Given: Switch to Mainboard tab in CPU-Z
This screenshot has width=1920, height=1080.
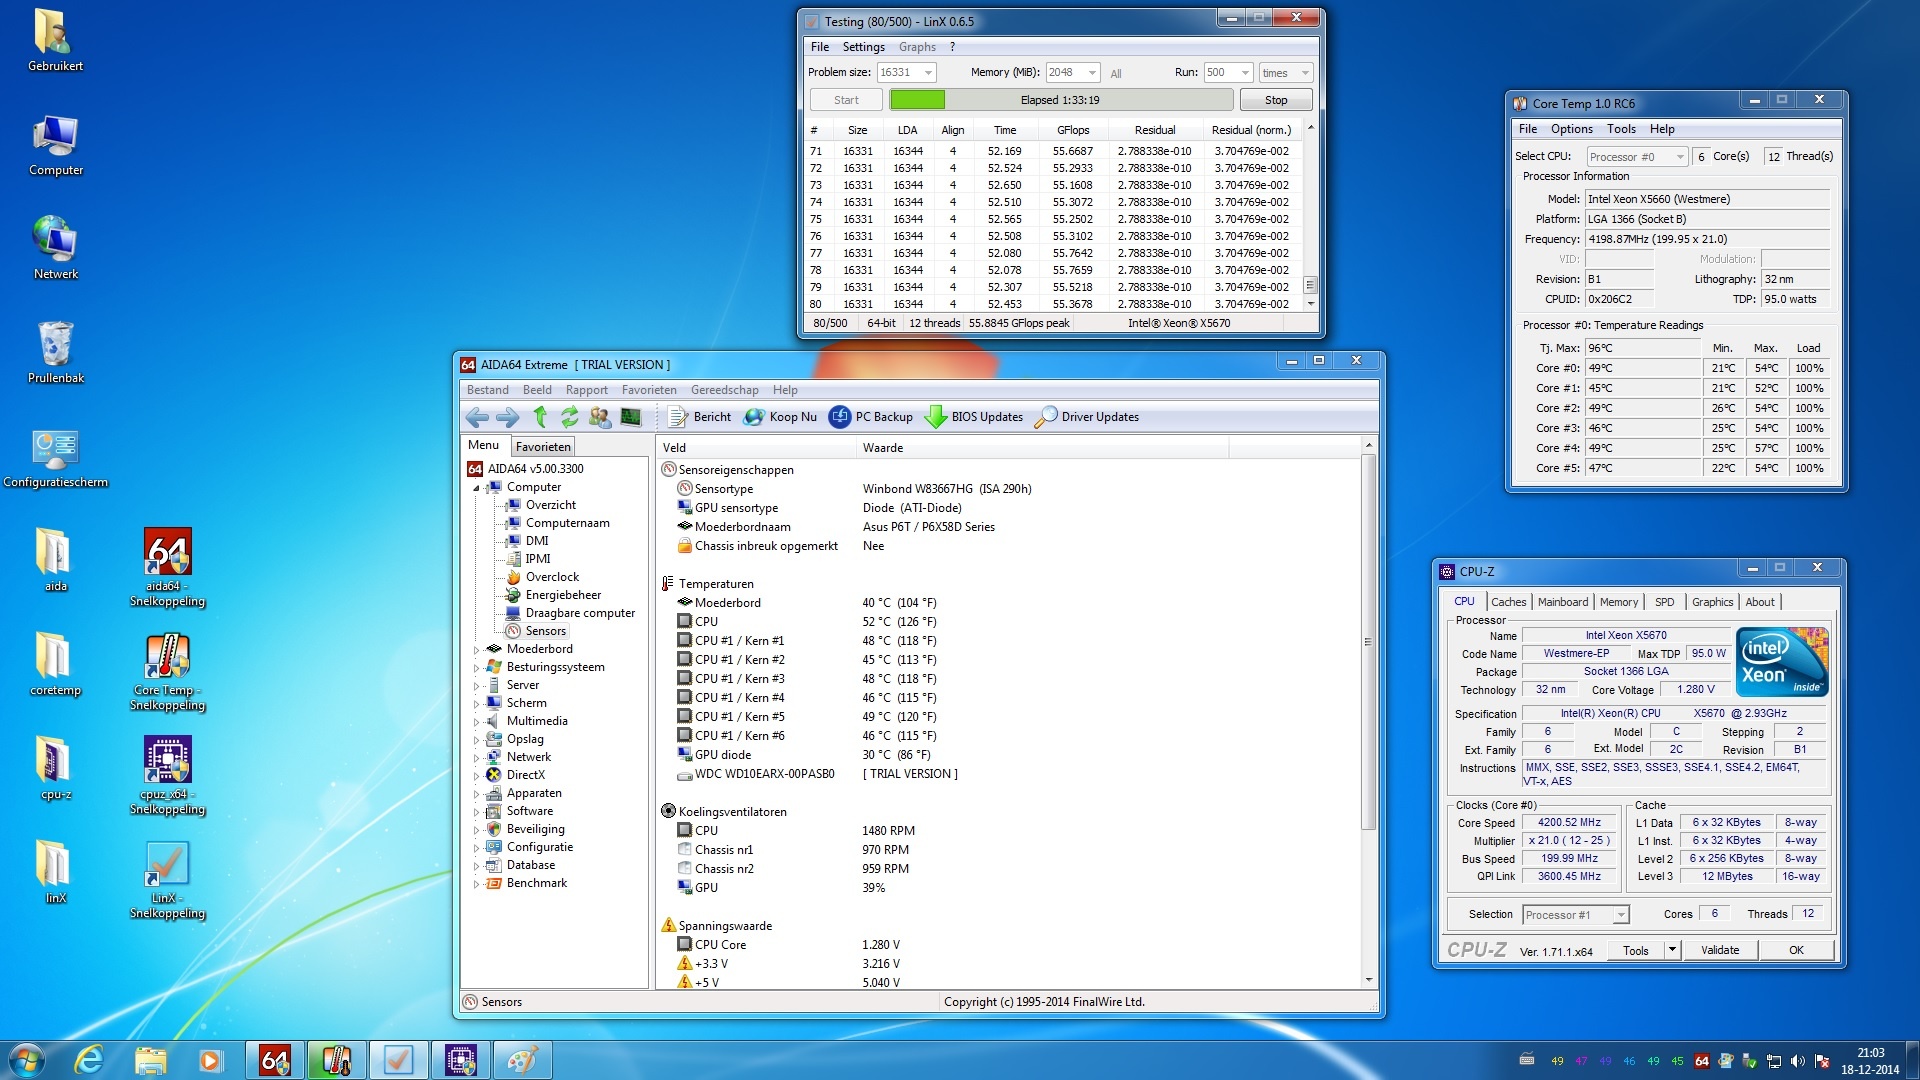Looking at the screenshot, I should click(x=1562, y=602).
